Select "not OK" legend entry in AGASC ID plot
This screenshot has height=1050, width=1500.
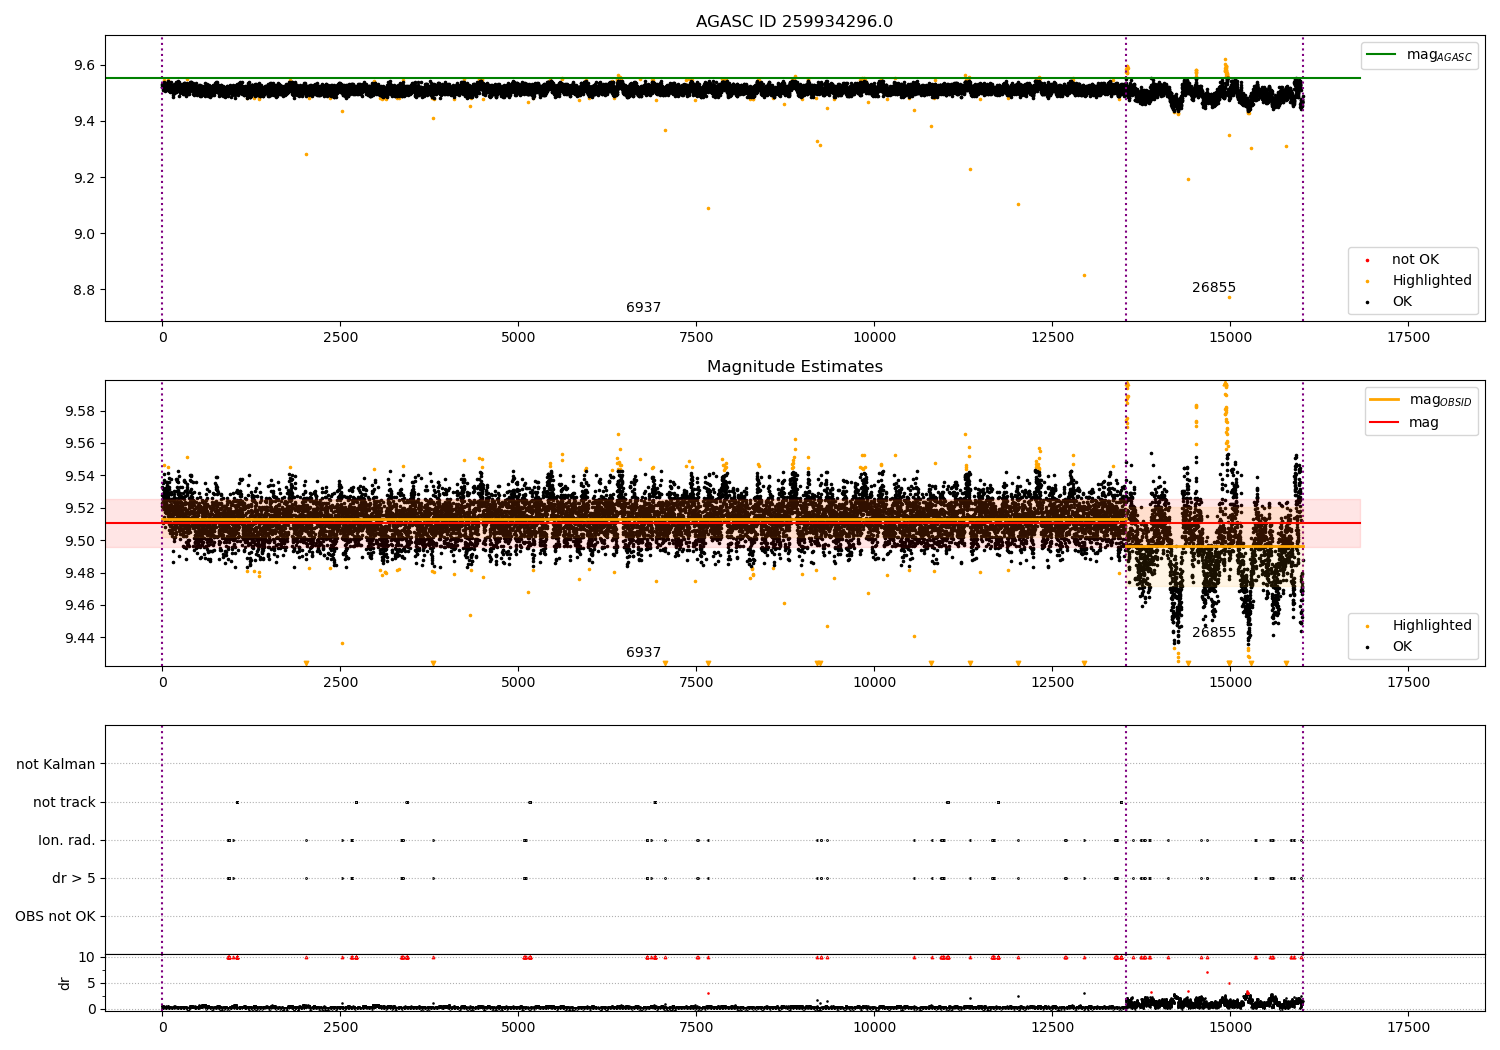tap(1415, 260)
